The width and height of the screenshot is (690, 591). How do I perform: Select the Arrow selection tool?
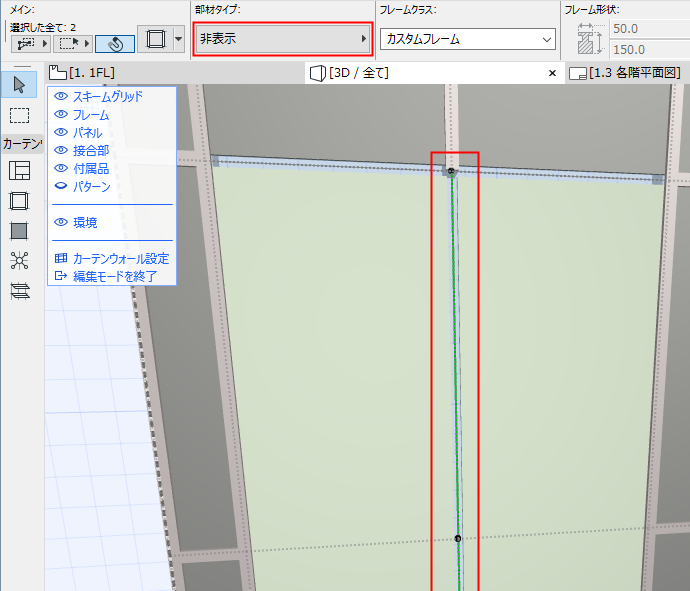tap(19, 85)
